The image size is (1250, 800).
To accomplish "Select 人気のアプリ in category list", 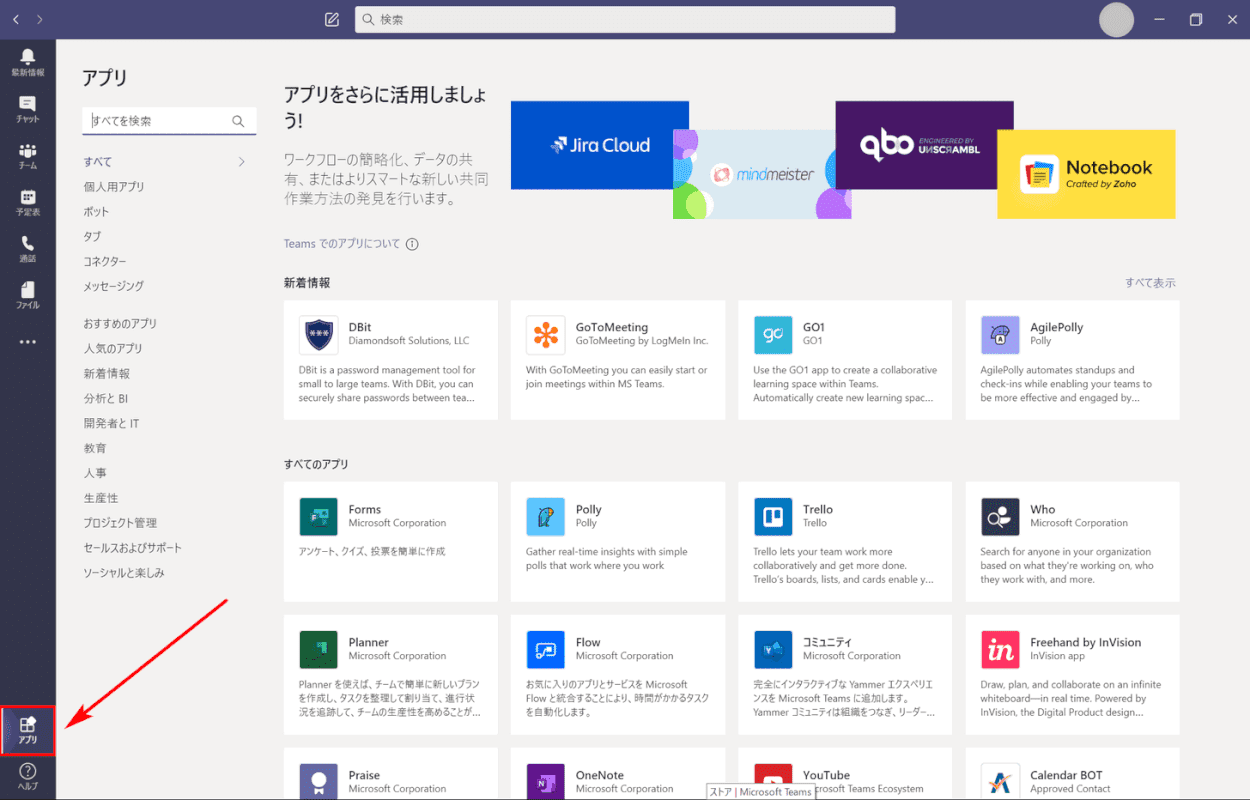I will click(x=113, y=349).
